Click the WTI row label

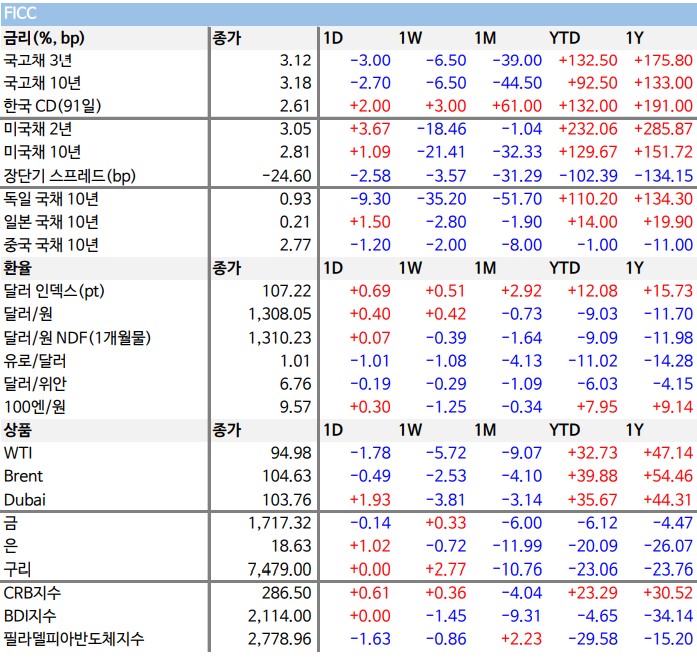(18, 453)
